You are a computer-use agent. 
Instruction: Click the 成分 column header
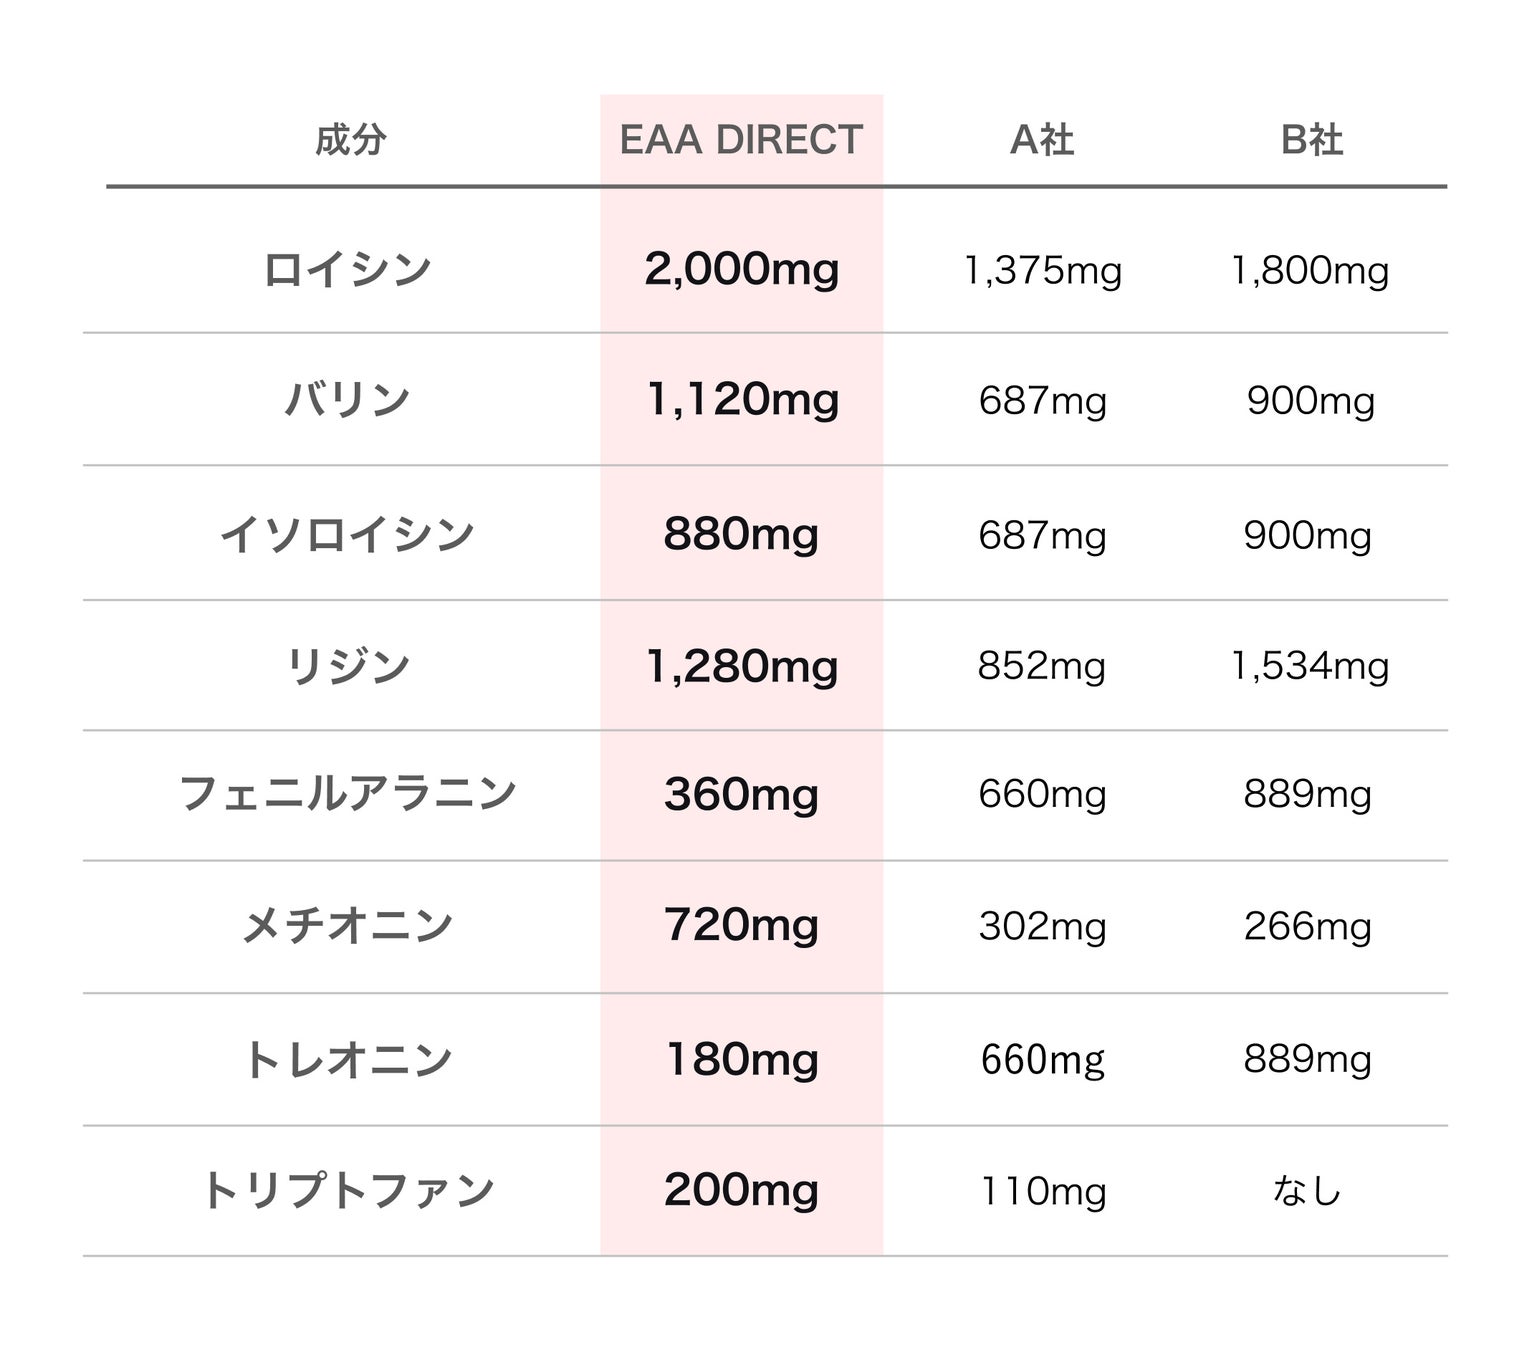[350, 140]
